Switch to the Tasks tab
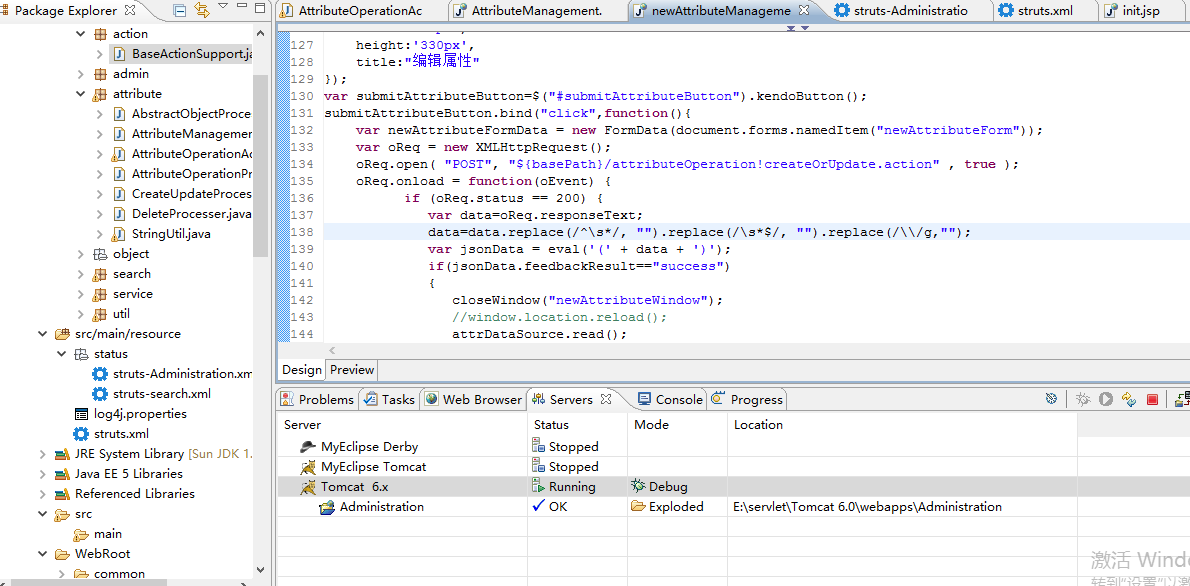 pyautogui.click(x=389, y=399)
